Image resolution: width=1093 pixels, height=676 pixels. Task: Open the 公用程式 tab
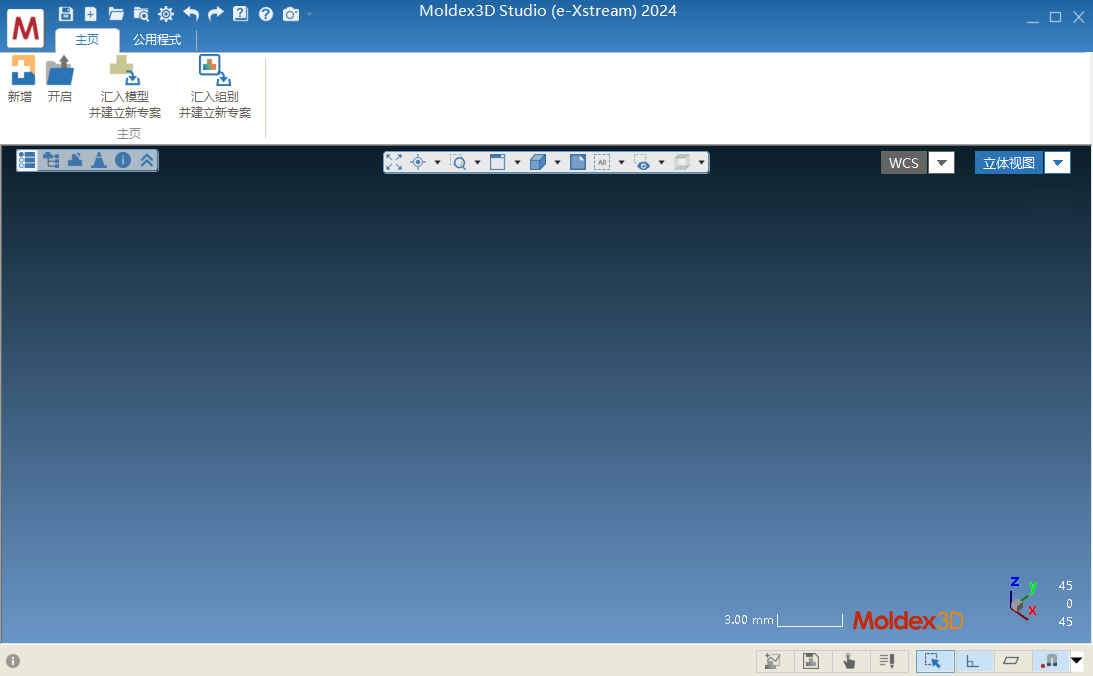pyautogui.click(x=158, y=40)
